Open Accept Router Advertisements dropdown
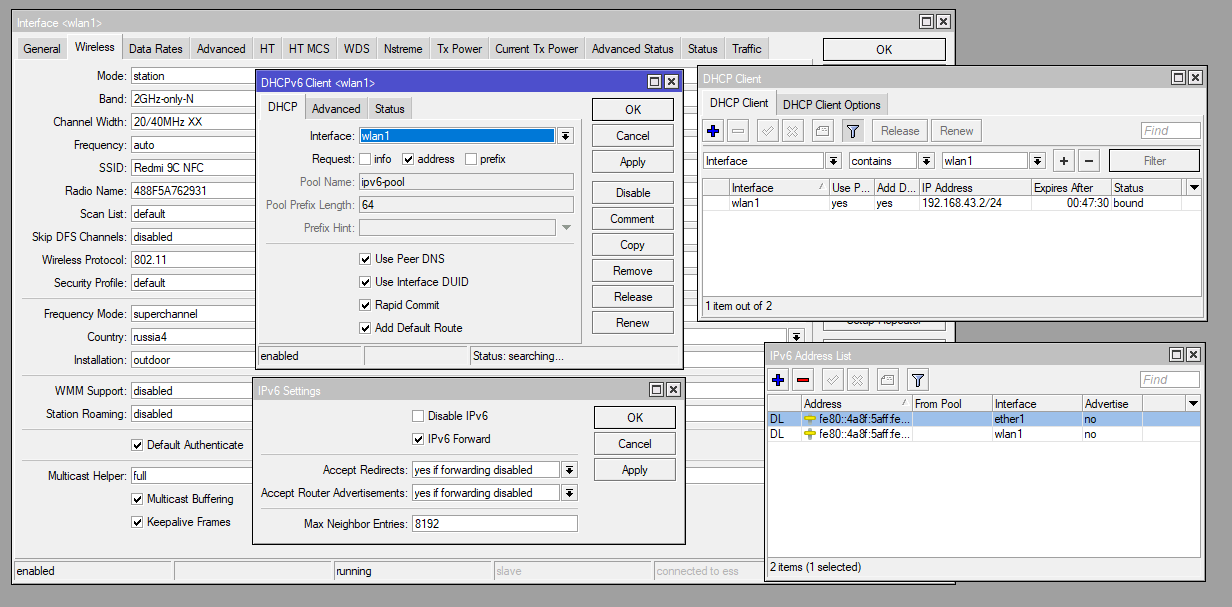This screenshot has height=607, width=1232. (569, 493)
